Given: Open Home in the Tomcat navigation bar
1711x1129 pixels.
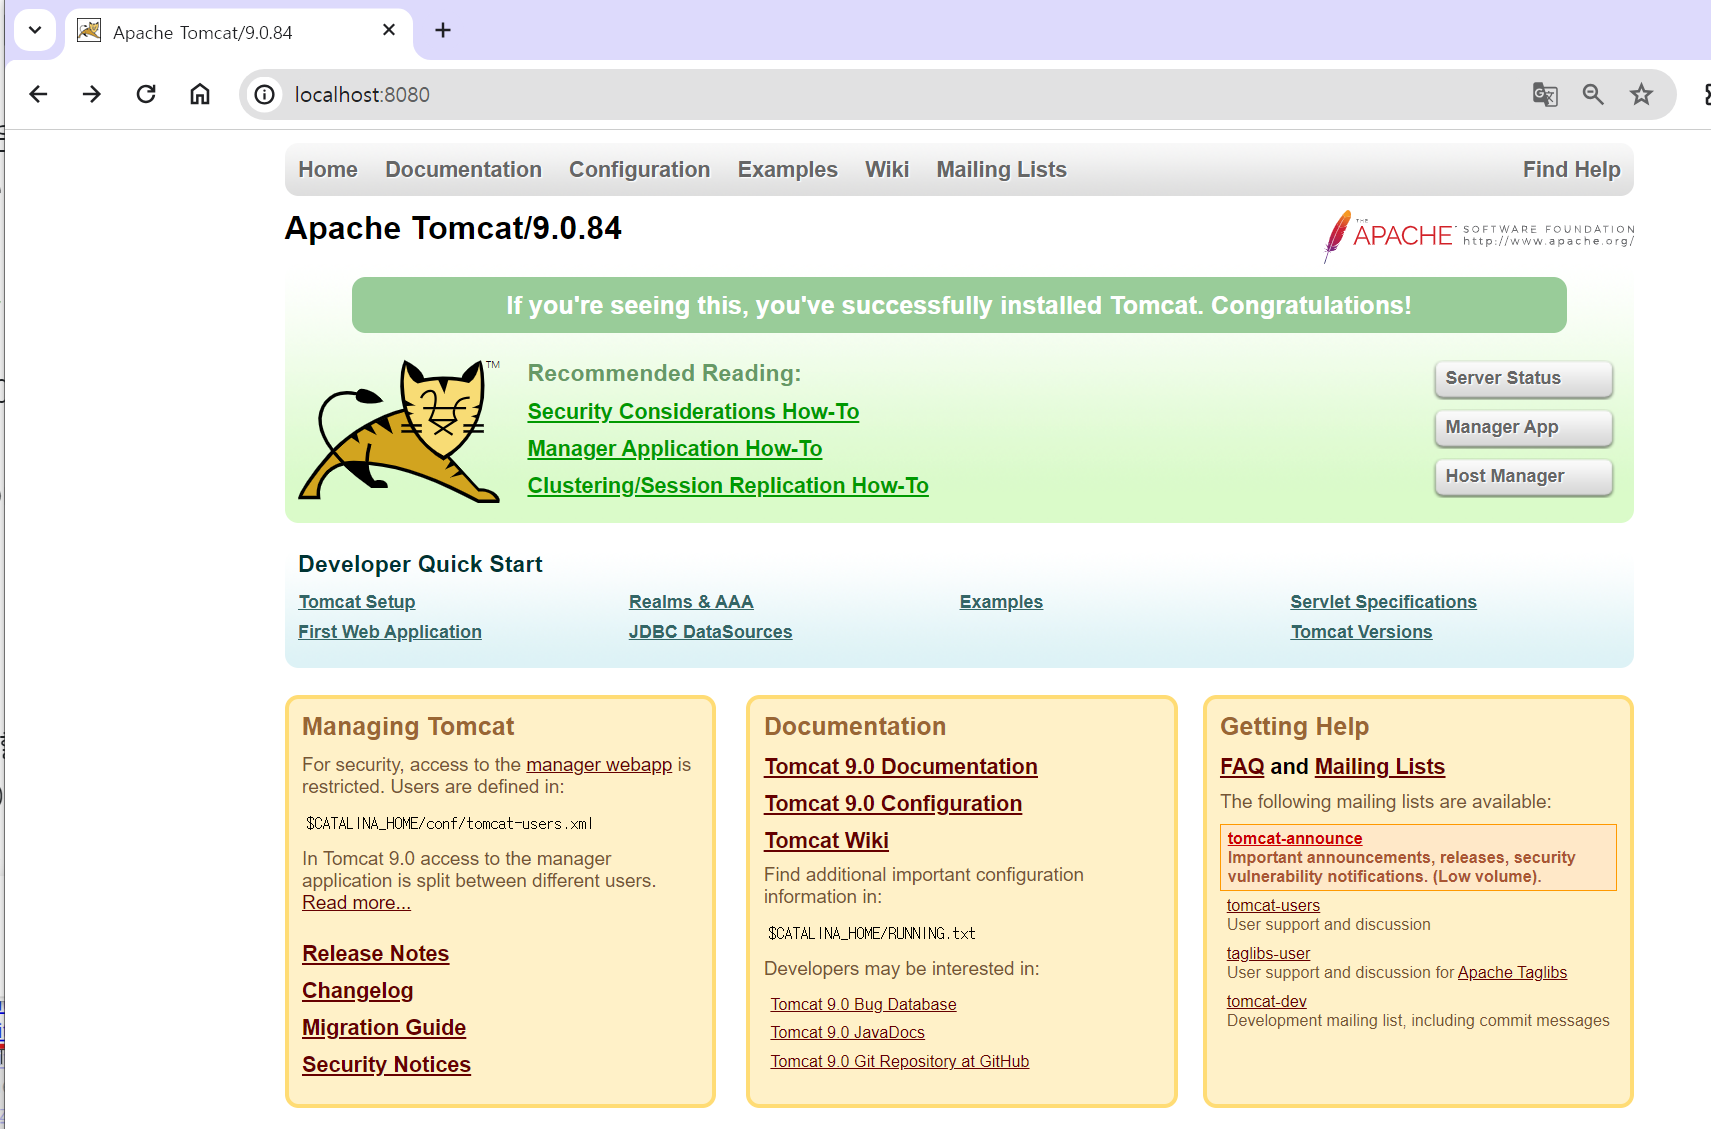Looking at the screenshot, I should 328,170.
